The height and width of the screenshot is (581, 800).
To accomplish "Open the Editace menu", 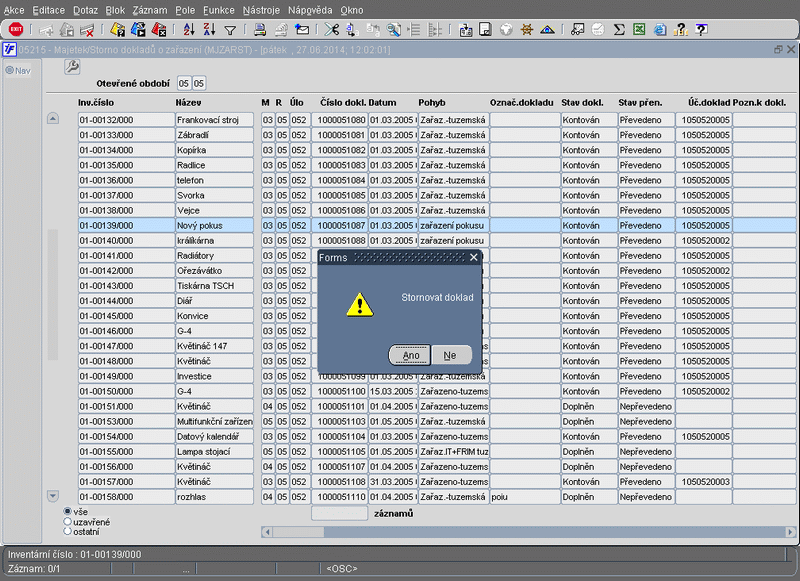I will [49, 9].
